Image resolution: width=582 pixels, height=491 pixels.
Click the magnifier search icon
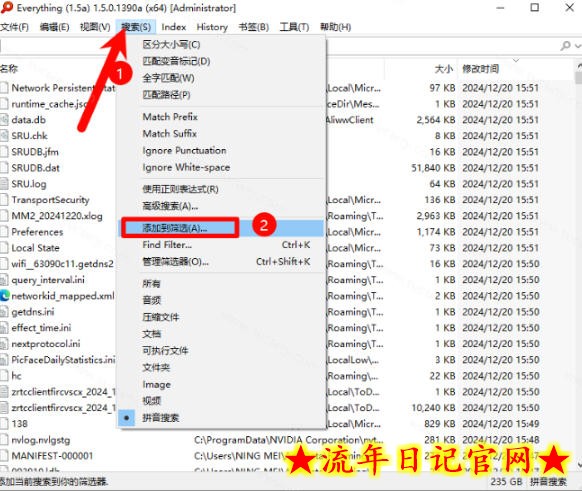(x=566, y=46)
